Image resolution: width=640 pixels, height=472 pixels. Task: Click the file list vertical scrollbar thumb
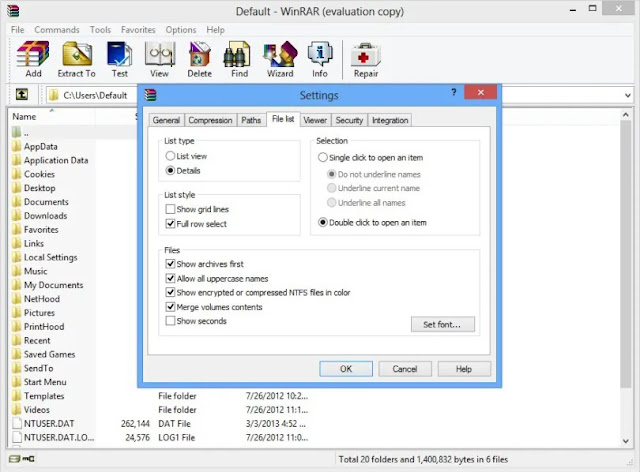(626, 254)
